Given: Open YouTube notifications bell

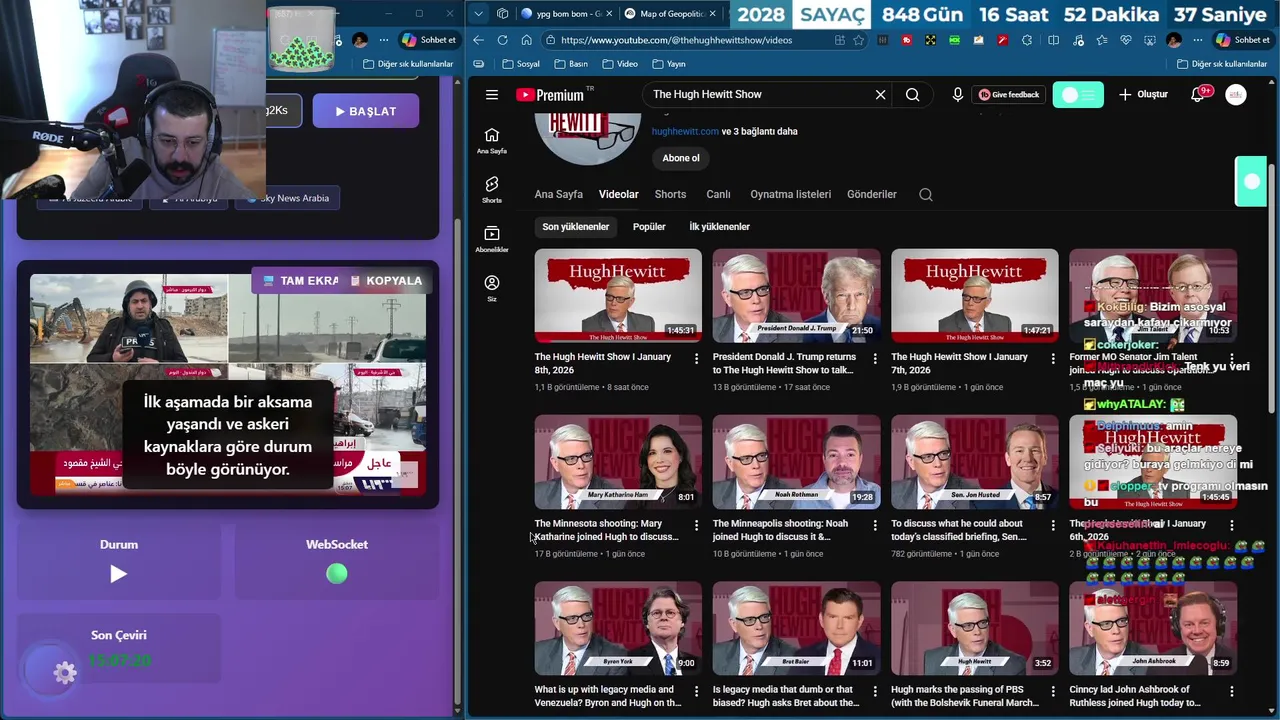Looking at the screenshot, I should pyautogui.click(x=1198, y=95).
